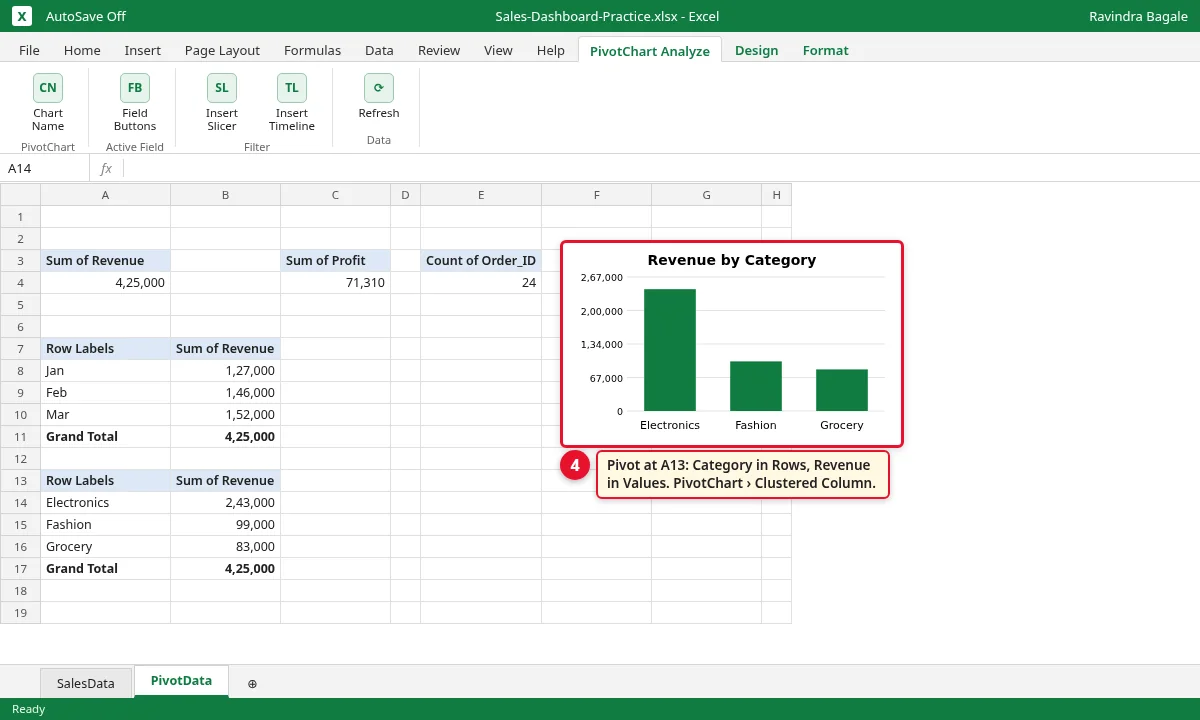The image size is (1200, 720).
Task: Click the Select All corner of the grid
Action: click(x=20, y=195)
